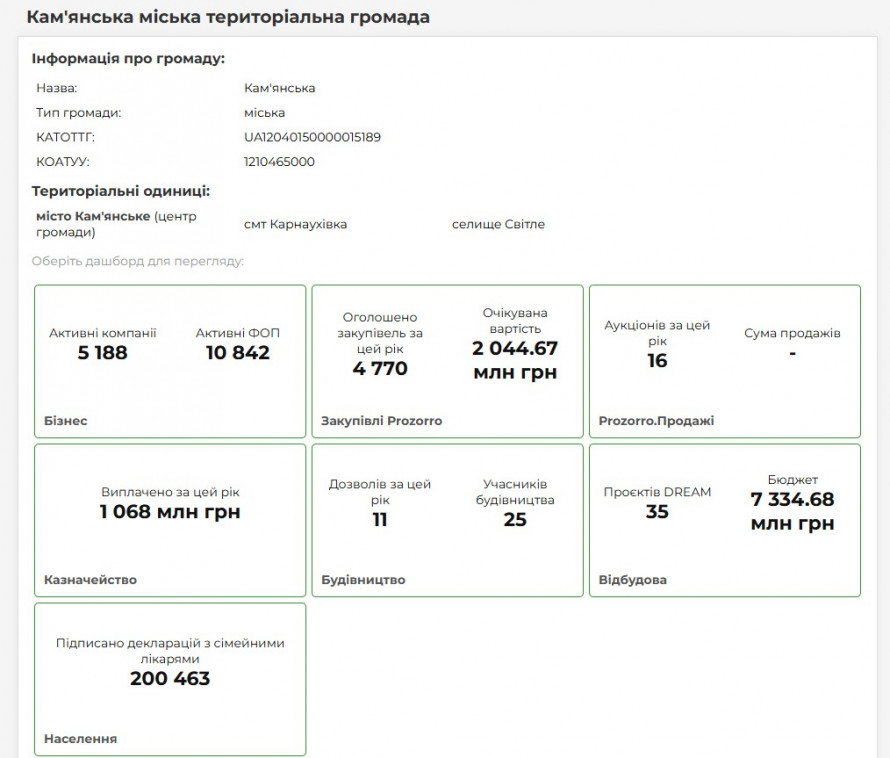Click signed declarations number 200 463

tap(170, 679)
